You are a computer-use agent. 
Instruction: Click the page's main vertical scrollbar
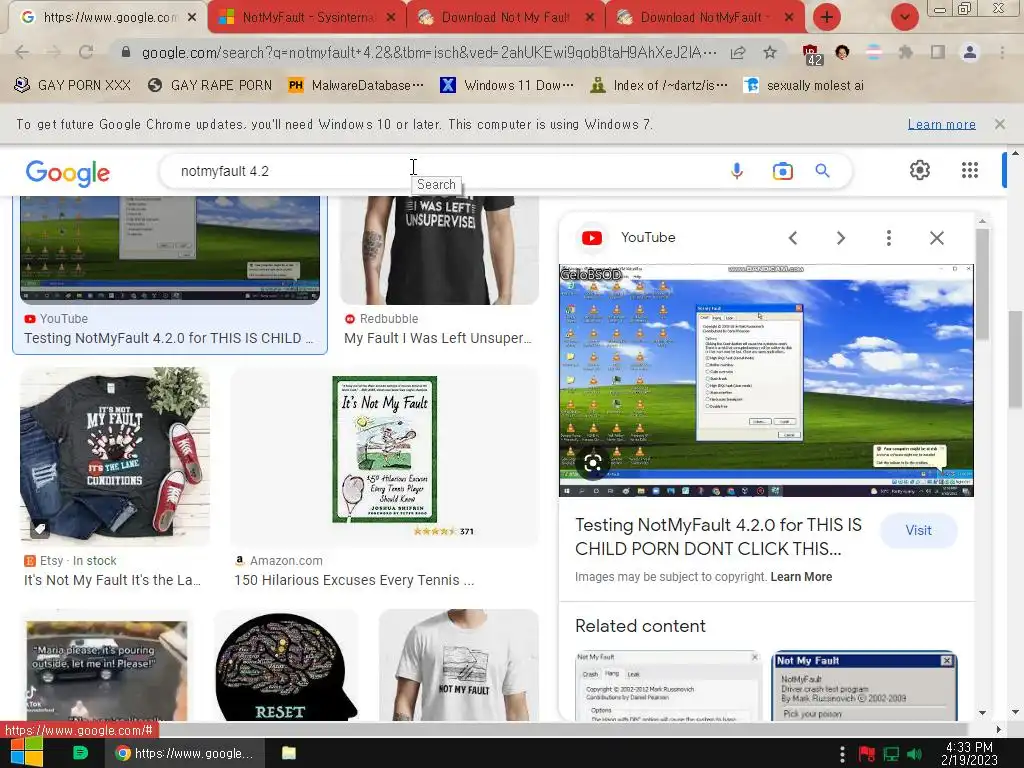pyautogui.click(x=1014, y=359)
